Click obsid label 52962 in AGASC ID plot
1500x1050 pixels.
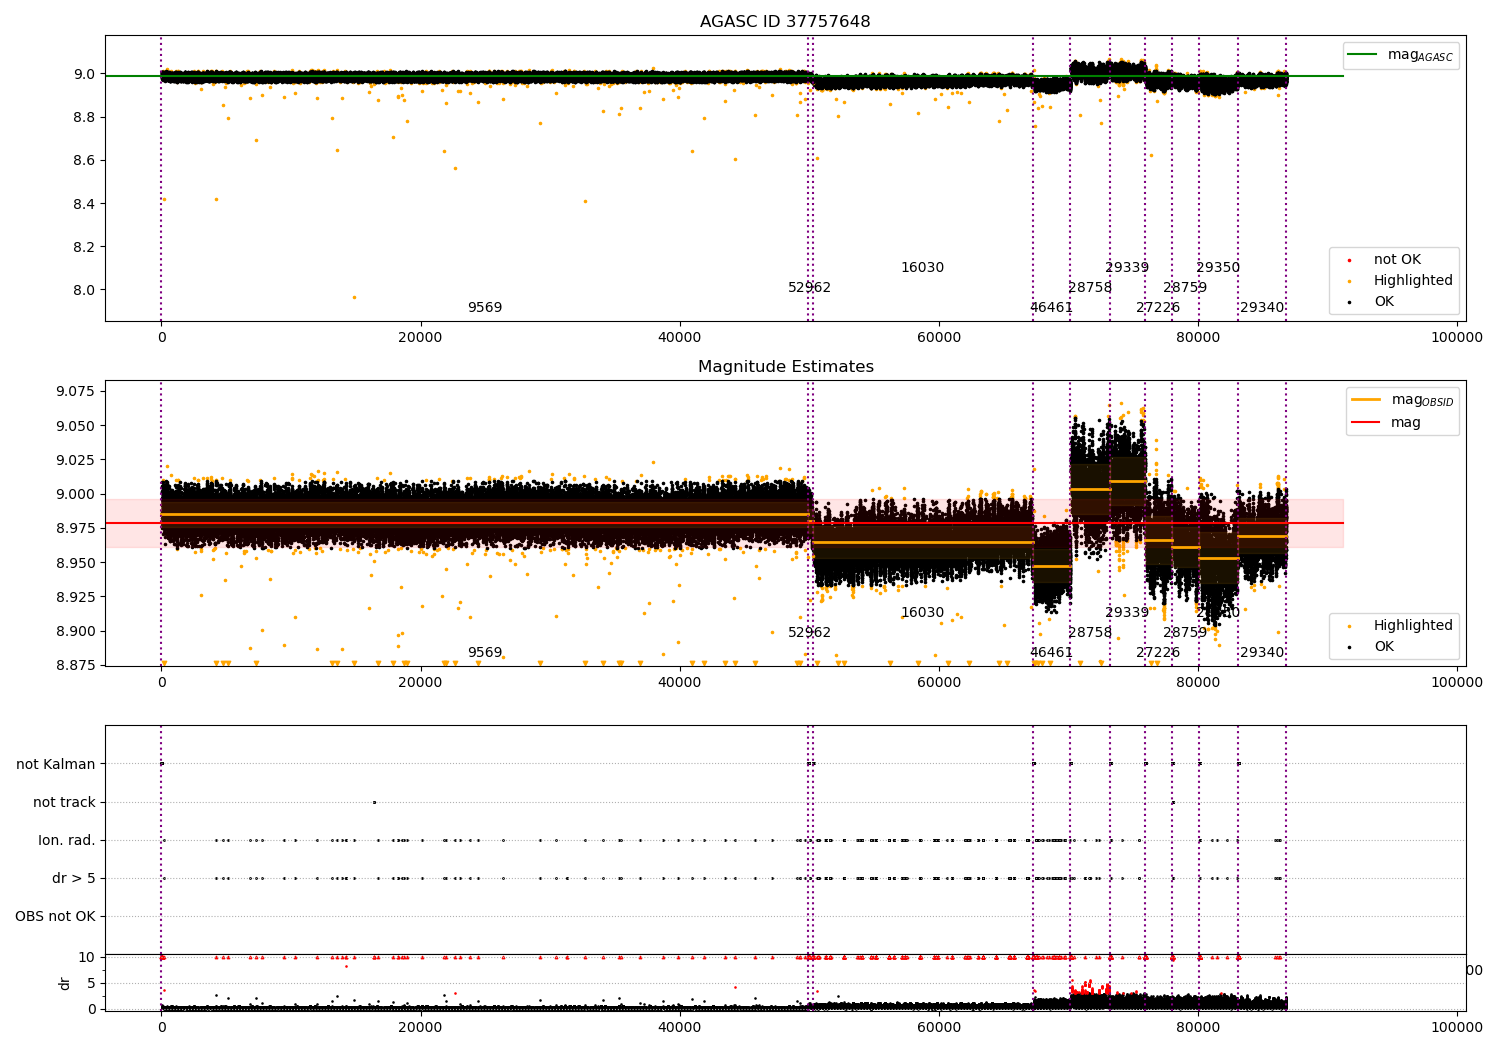[809, 288]
